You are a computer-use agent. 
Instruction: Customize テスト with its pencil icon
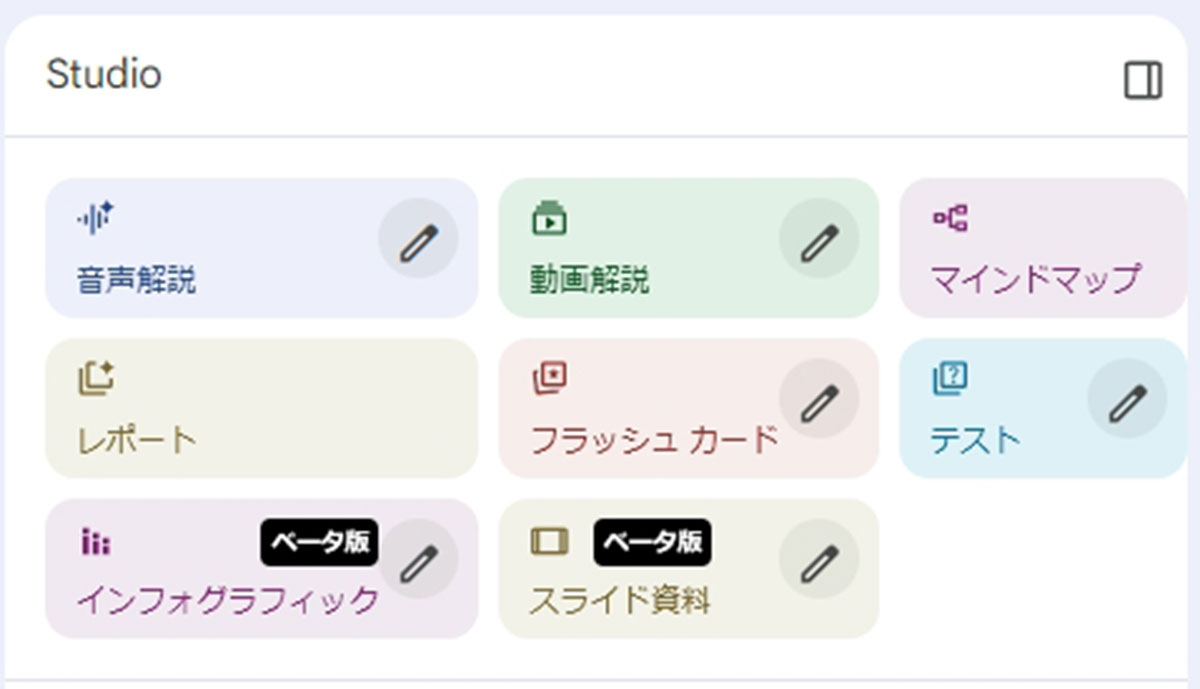click(1127, 401)
